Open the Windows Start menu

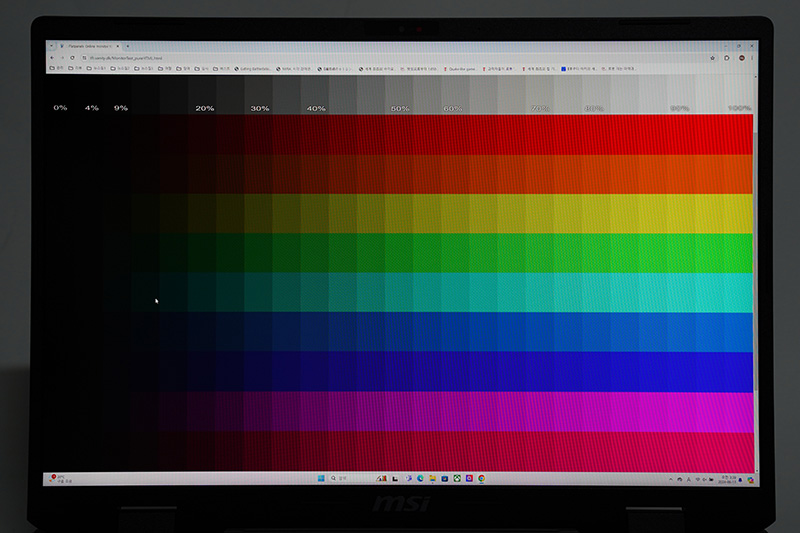coord(321,478)
